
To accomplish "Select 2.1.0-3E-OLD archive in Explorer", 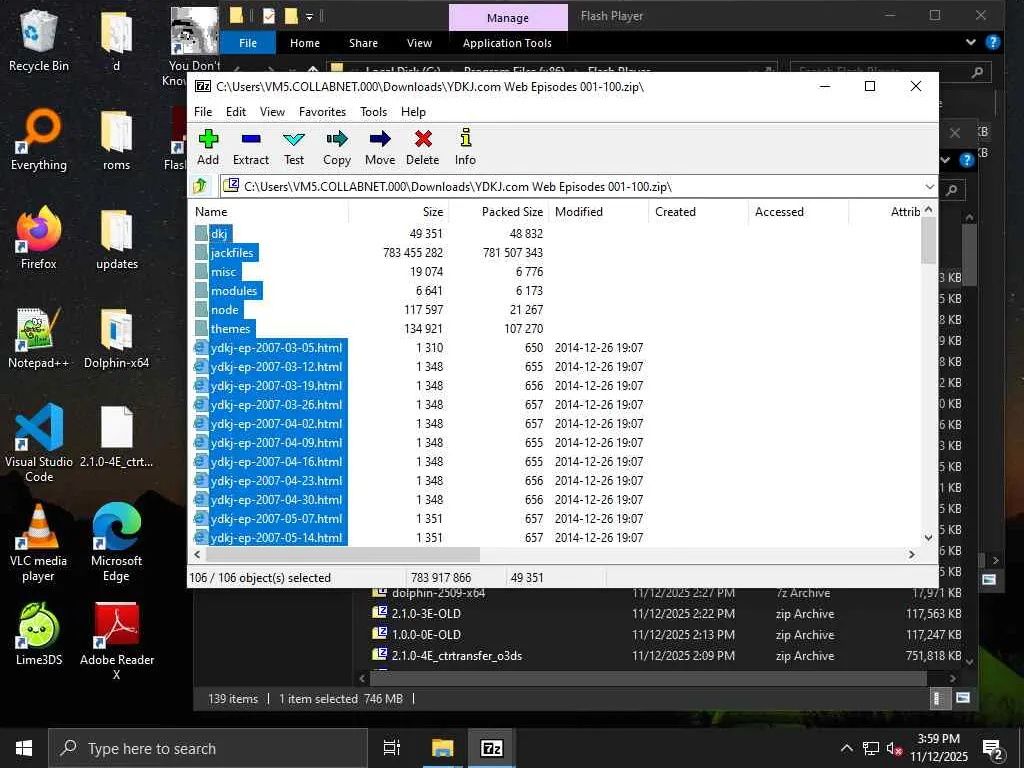I will [426, 614].
